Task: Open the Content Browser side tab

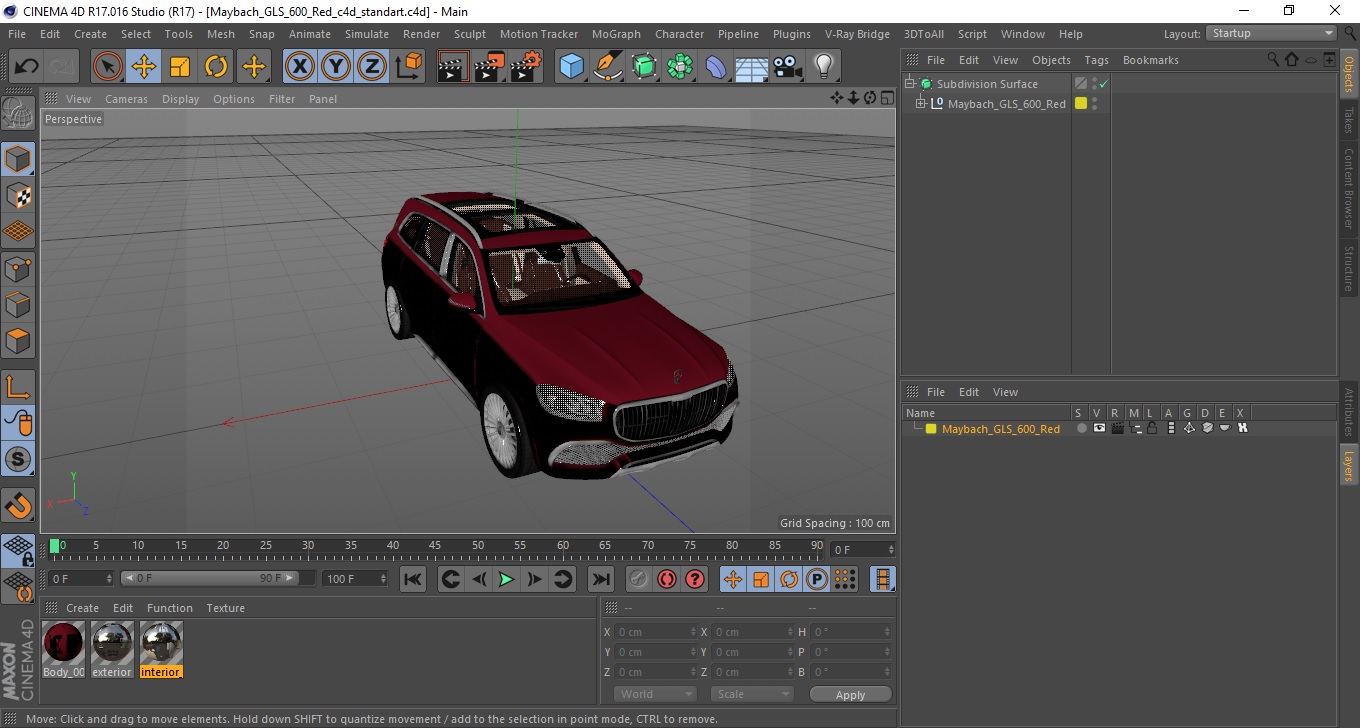Action: point(1349,189)
